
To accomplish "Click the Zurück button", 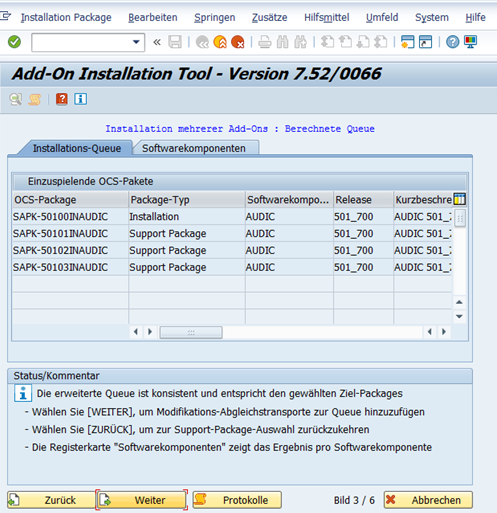I will tap(51, 500).
